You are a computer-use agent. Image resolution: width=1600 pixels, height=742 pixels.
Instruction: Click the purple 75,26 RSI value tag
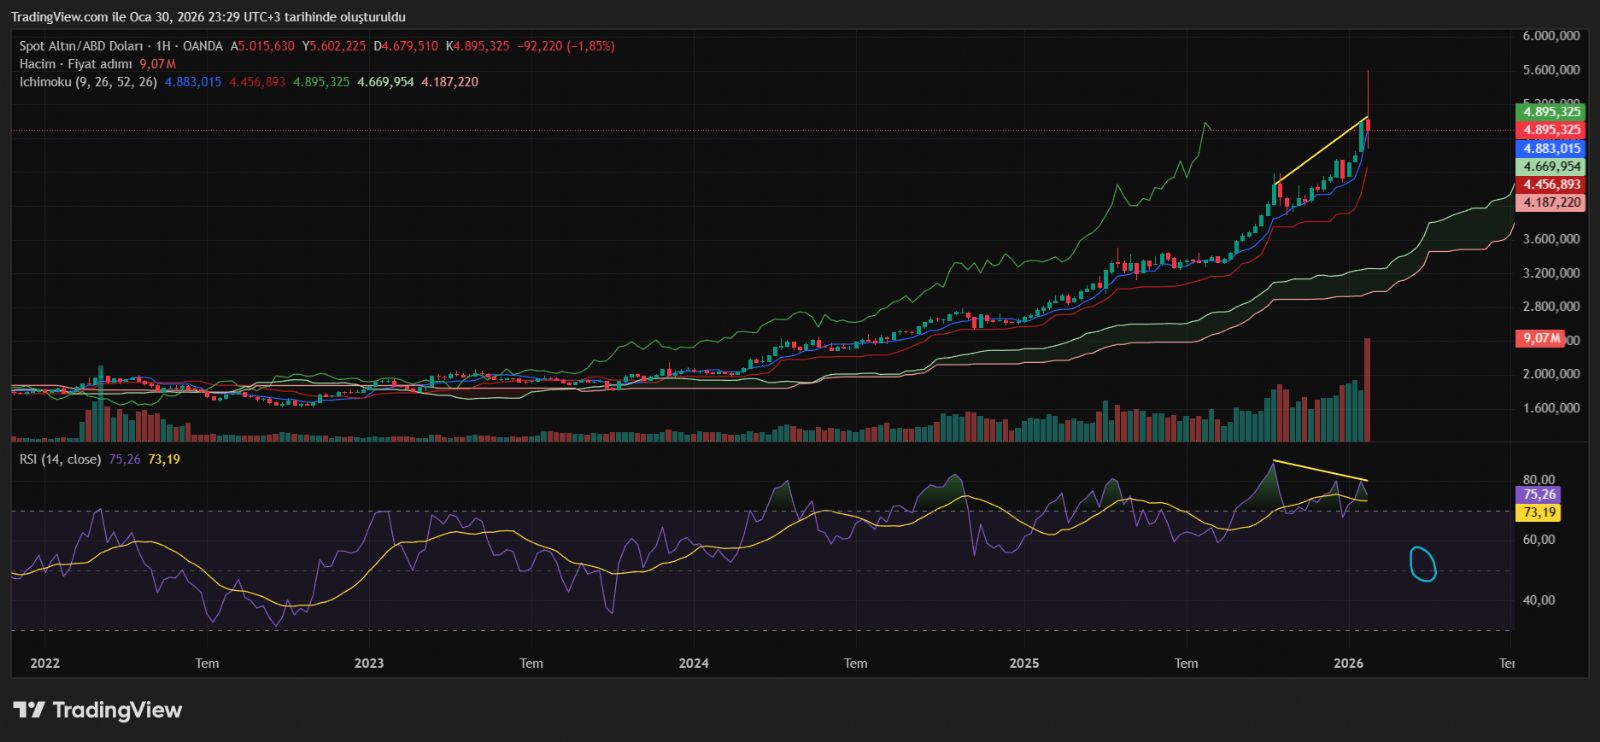(x=1539, y=494)
